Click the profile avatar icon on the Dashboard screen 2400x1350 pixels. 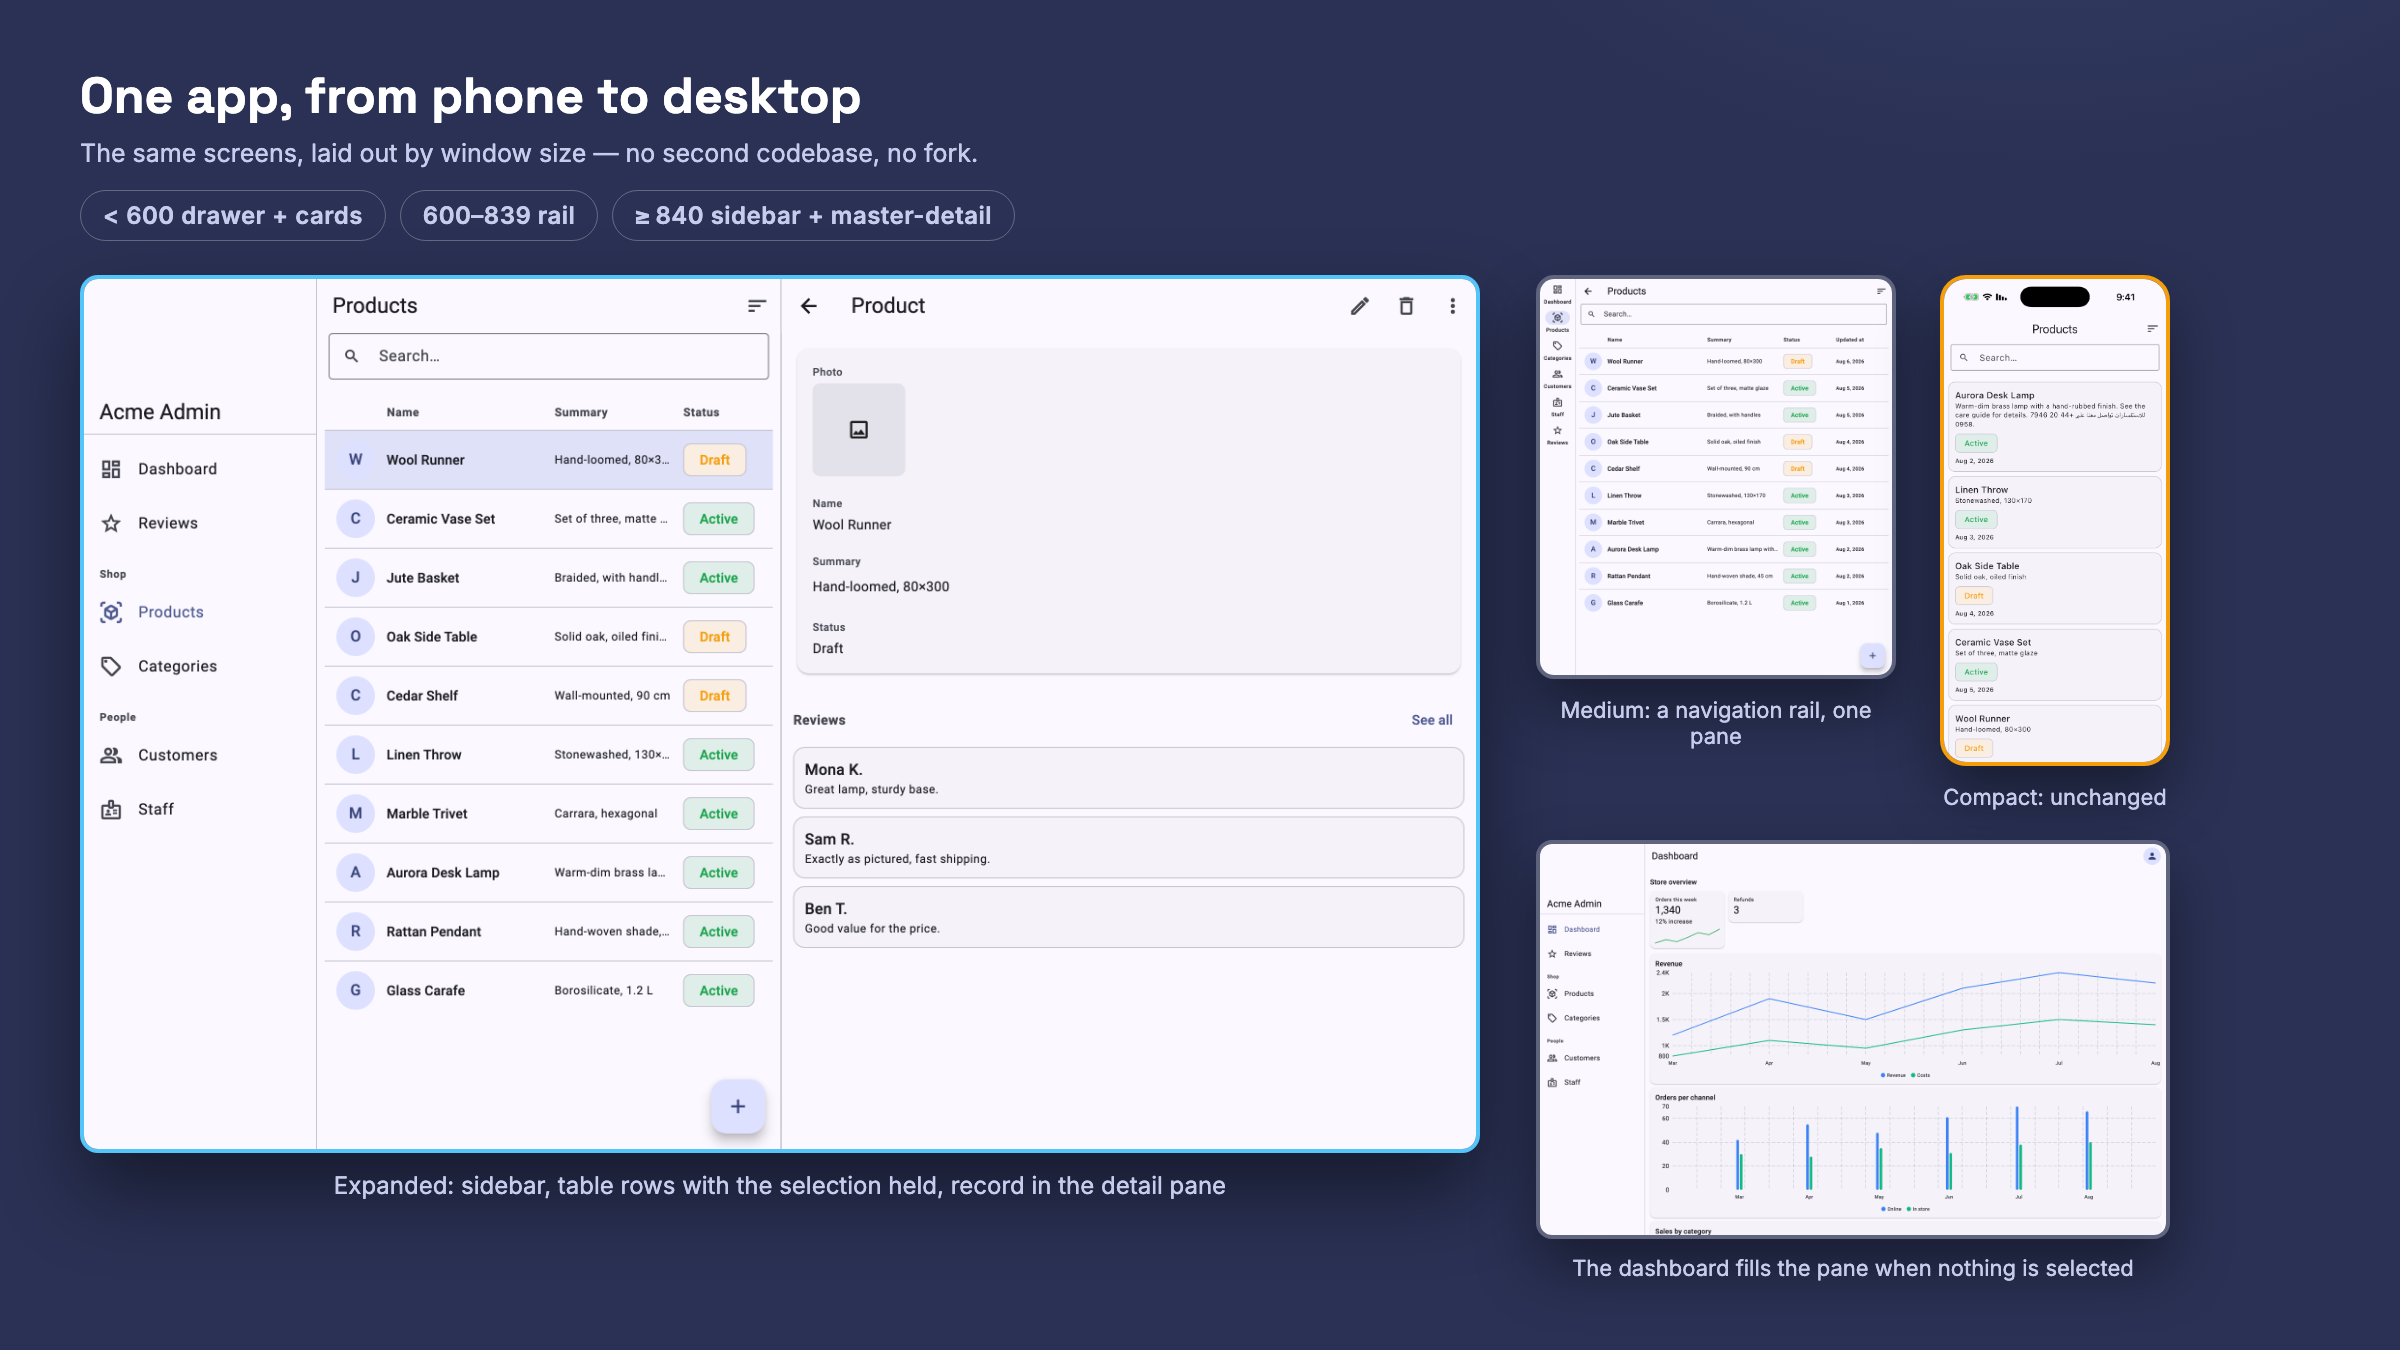(2152, 856)
